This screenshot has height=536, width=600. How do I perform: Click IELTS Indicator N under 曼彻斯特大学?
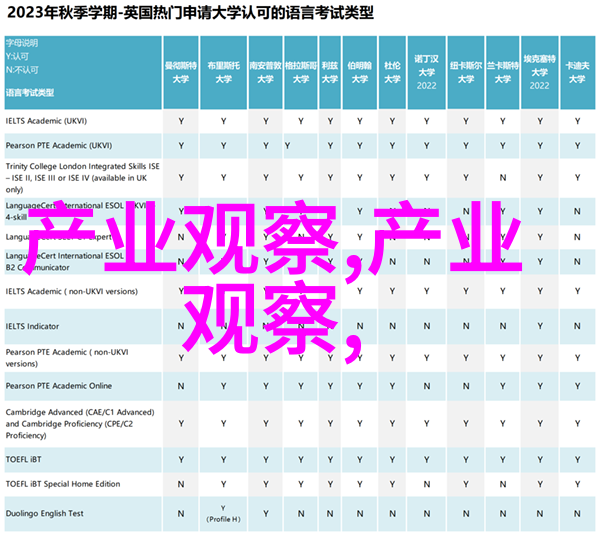point(181,326)
